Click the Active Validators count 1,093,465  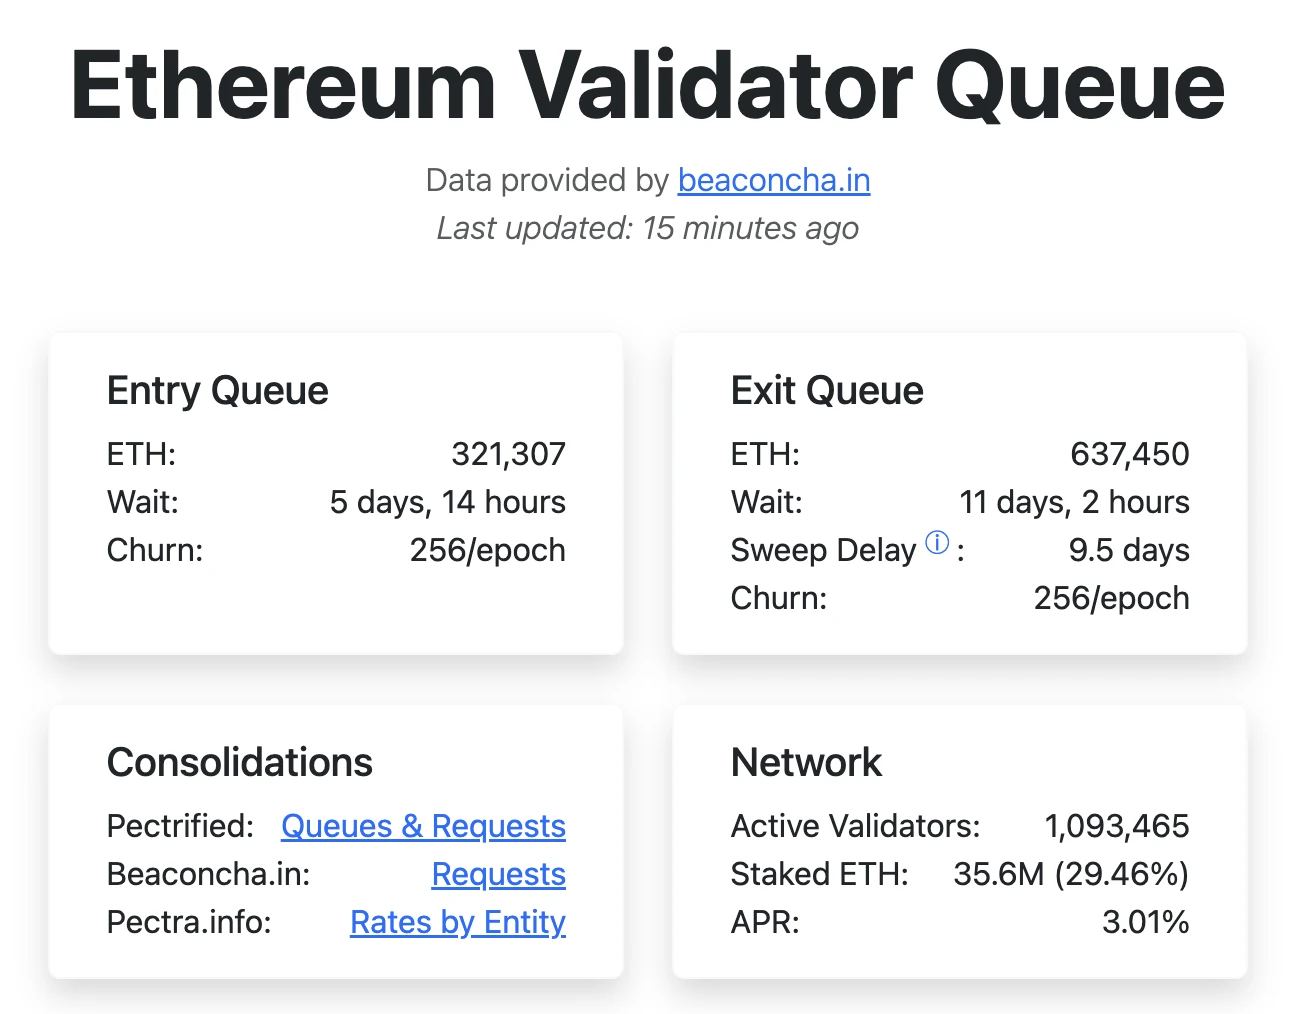pos(1116,826)
